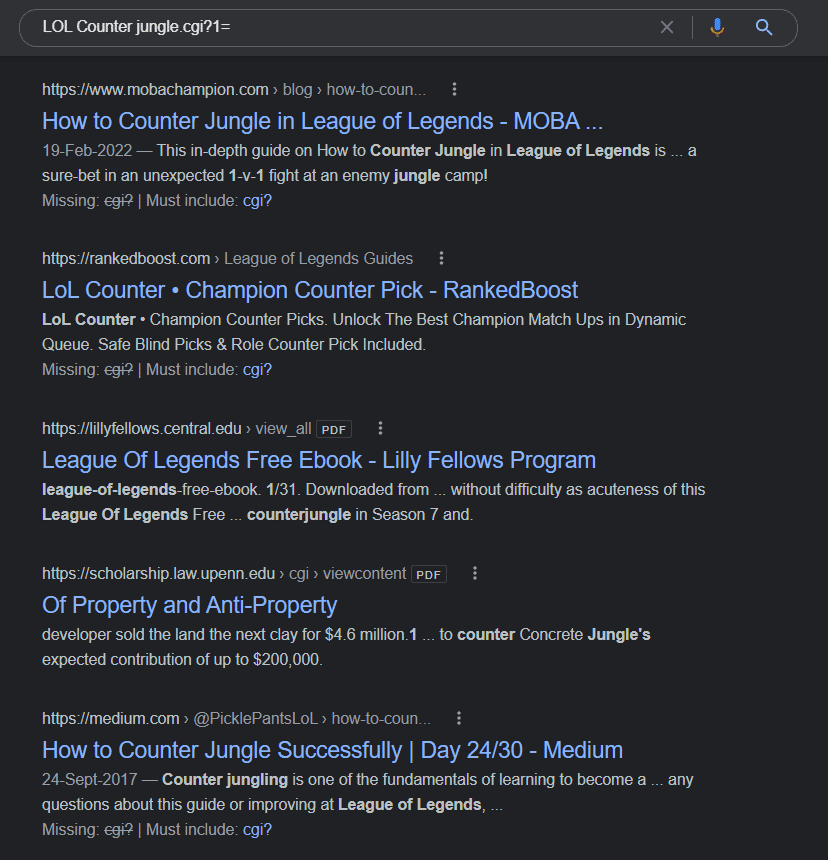Click 'cgi?' must-include link under mobachampion result
Image resolution: width=828 pixels, height=860 pixels.
257,200
